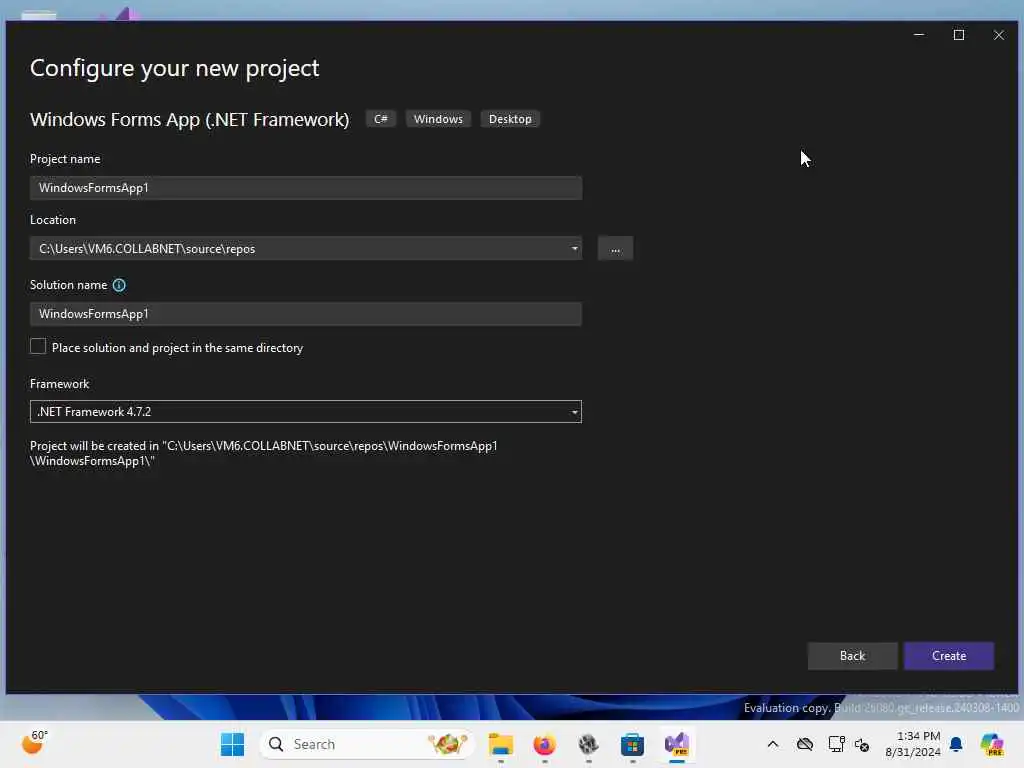The width and height of the screenshot is (1024, 768).
Task: Click the Visual Studio taskbar icon
Action: tap(677, 744)
